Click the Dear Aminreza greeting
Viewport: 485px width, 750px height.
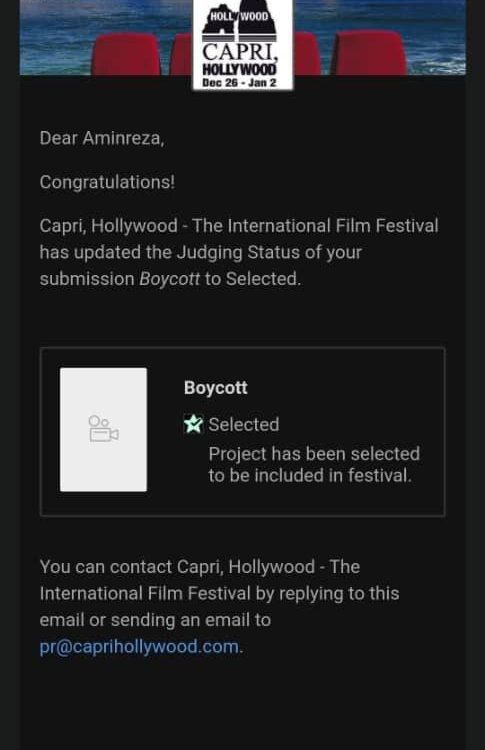click(102, 138)
